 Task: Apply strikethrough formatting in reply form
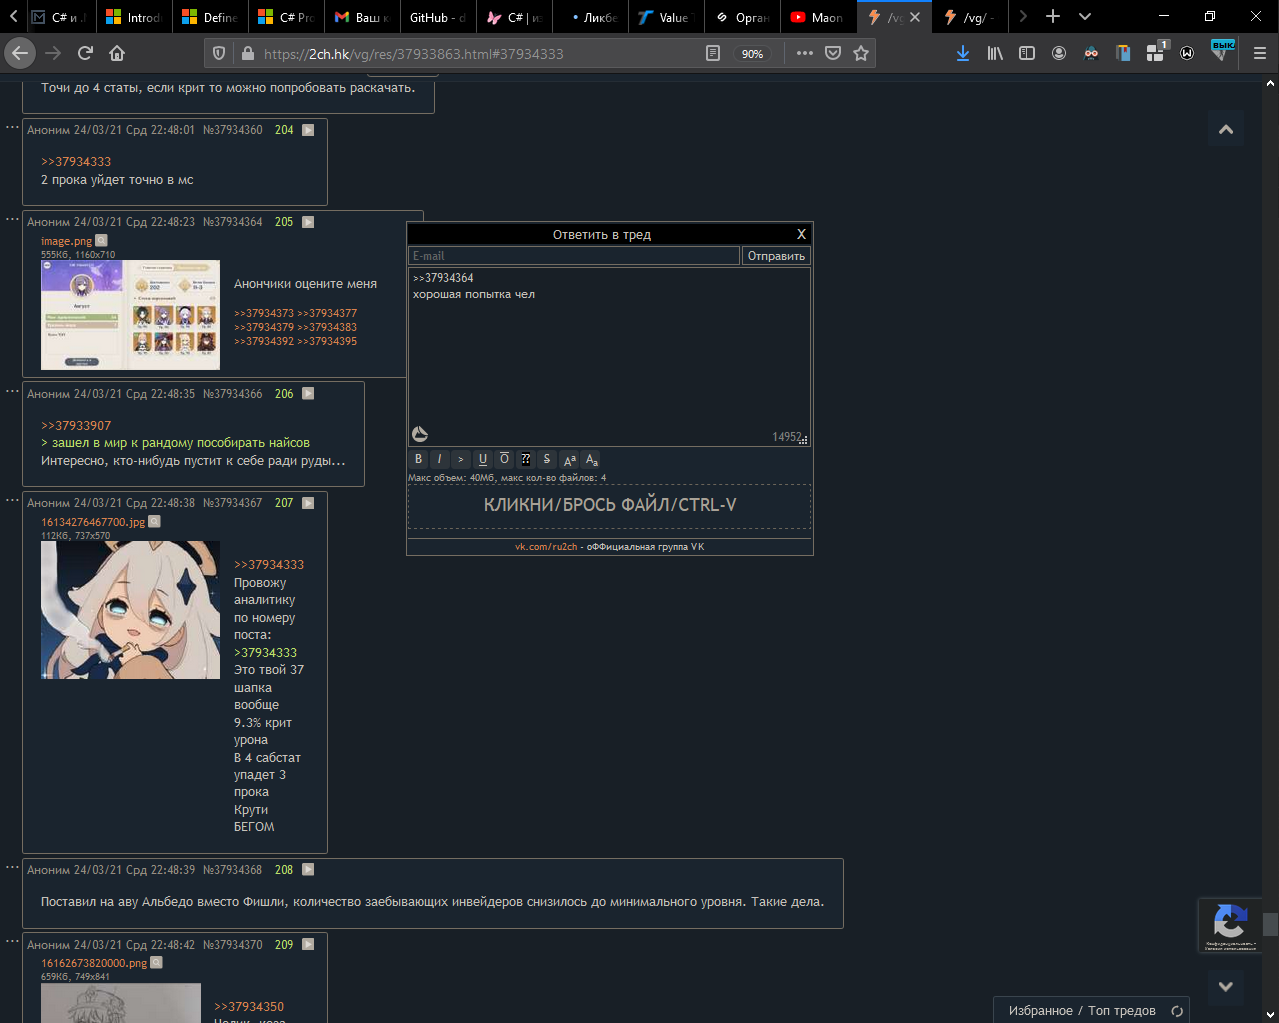547,459
